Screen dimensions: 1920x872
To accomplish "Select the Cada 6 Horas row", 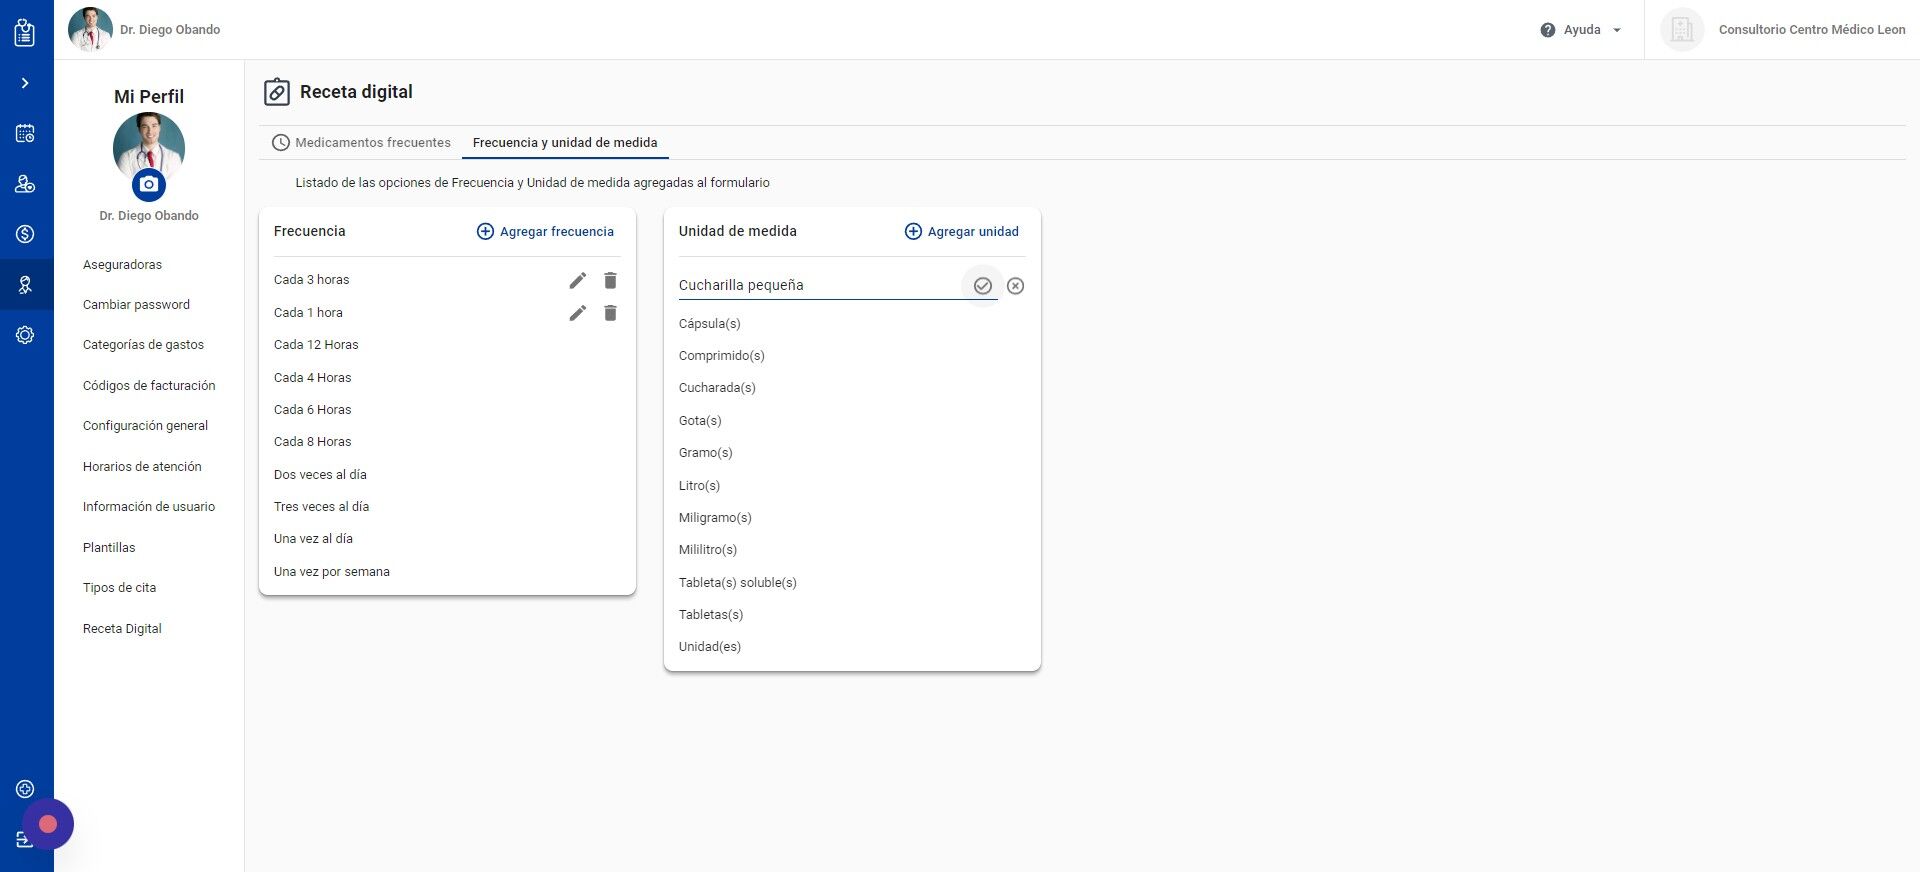I will click(447, 410).
